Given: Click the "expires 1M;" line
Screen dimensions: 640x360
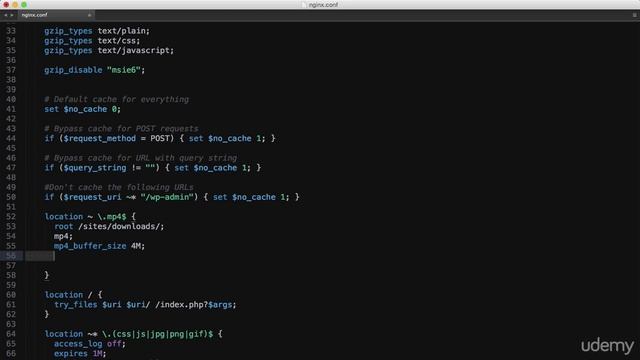Looking at the screenshot, I should [80, 353].
